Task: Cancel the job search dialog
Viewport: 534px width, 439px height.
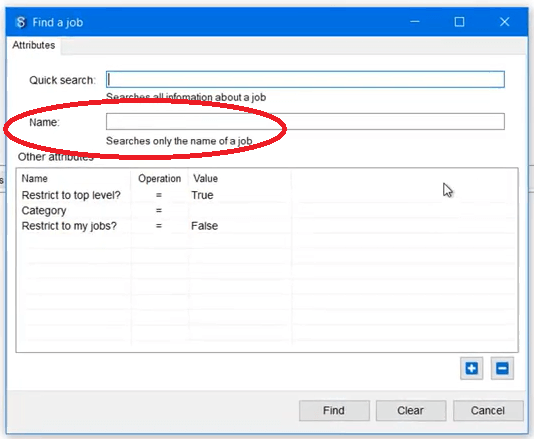Action: [488, 411]
